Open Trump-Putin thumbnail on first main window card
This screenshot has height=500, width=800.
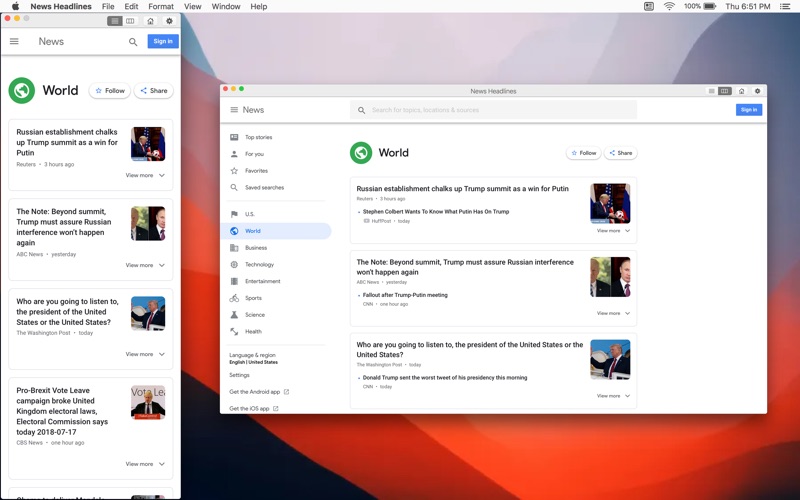tap(610, 204)
